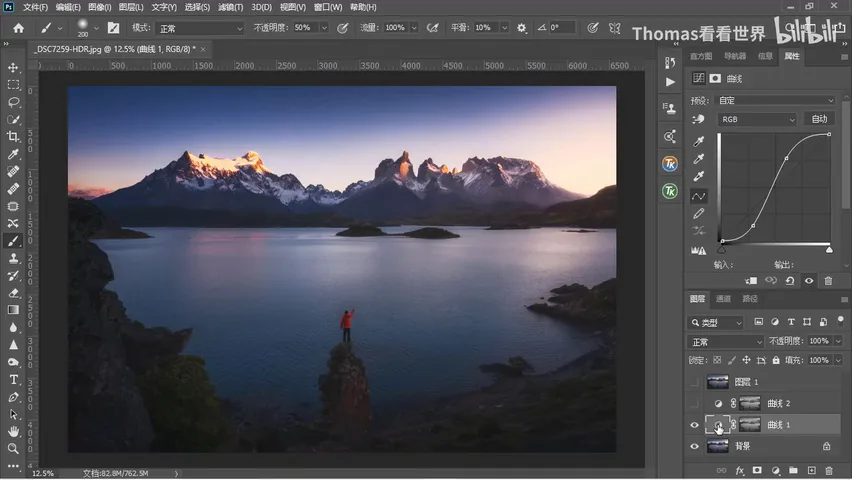The width and height of the screenshot is (852, 480).
Task: Select the Horizontal Type tool
Action: (14, 379)
